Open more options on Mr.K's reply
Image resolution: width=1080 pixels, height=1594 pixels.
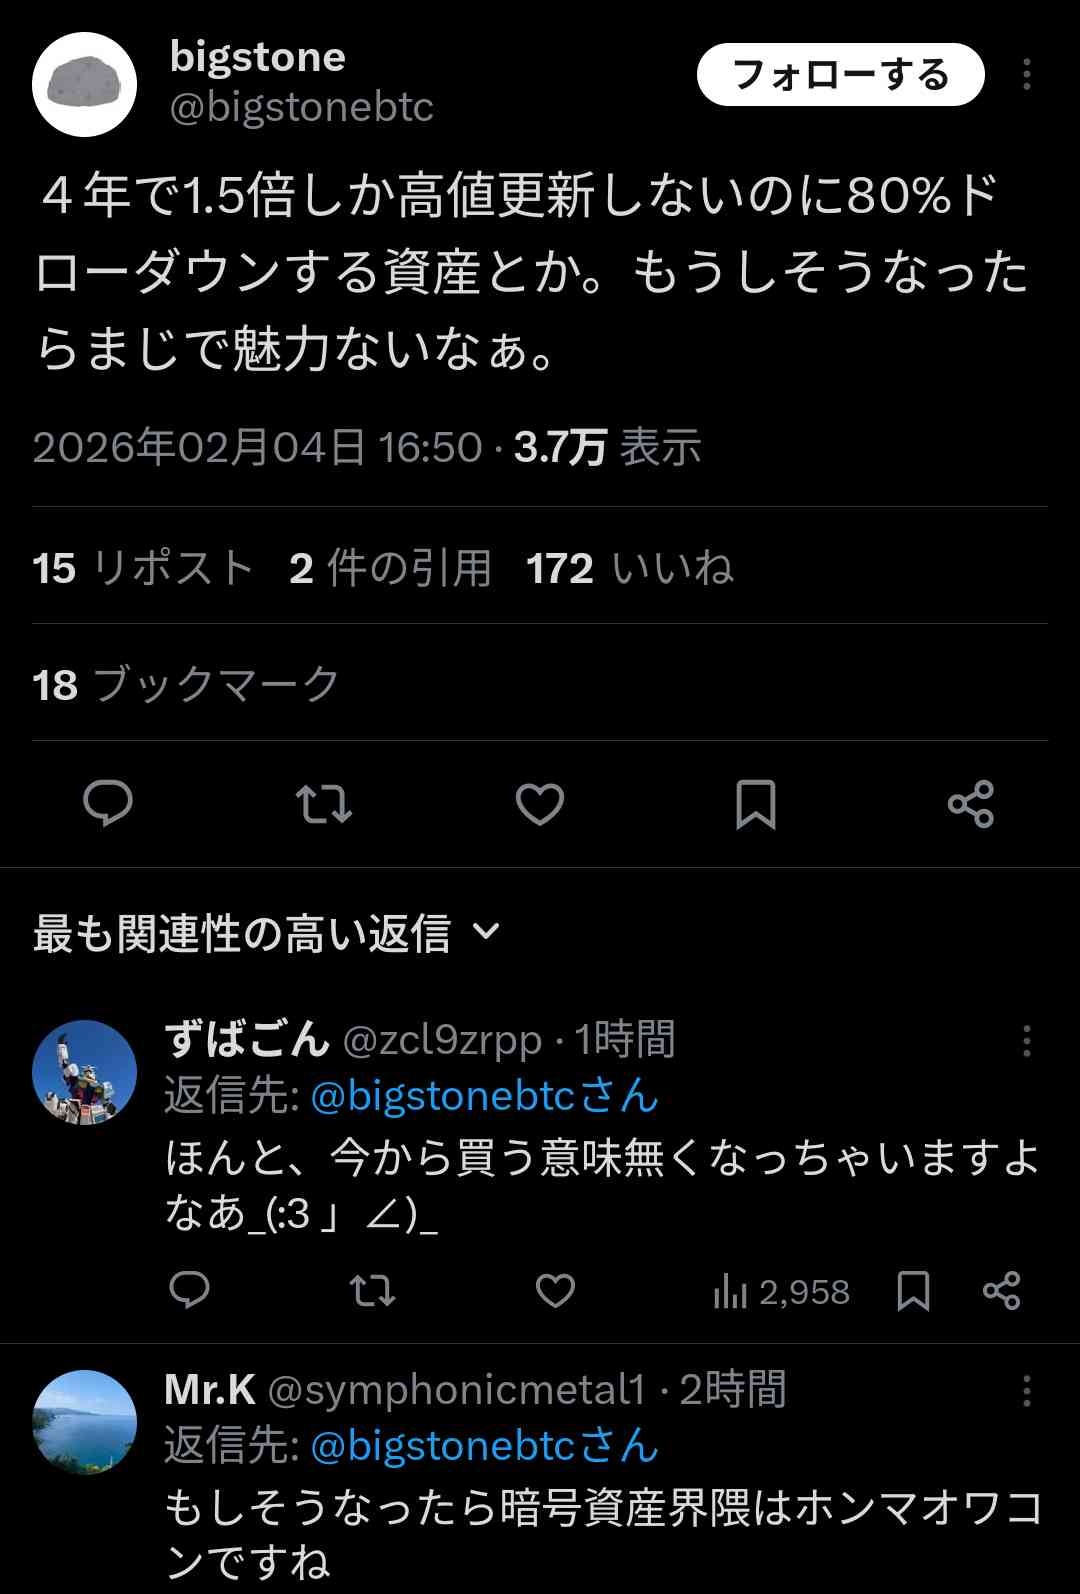coord(1026,1391)
